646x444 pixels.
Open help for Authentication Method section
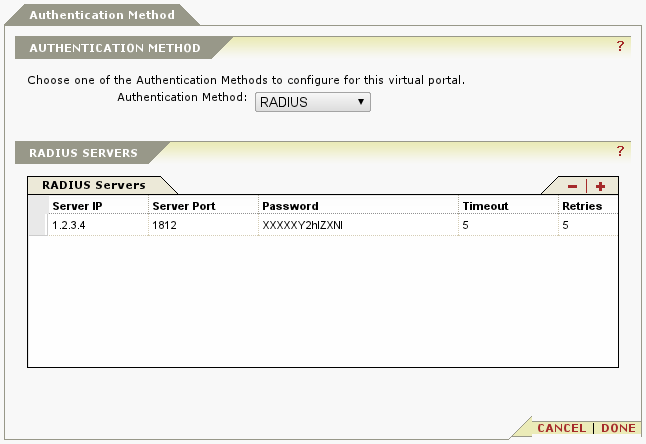(x=620, y=46)
